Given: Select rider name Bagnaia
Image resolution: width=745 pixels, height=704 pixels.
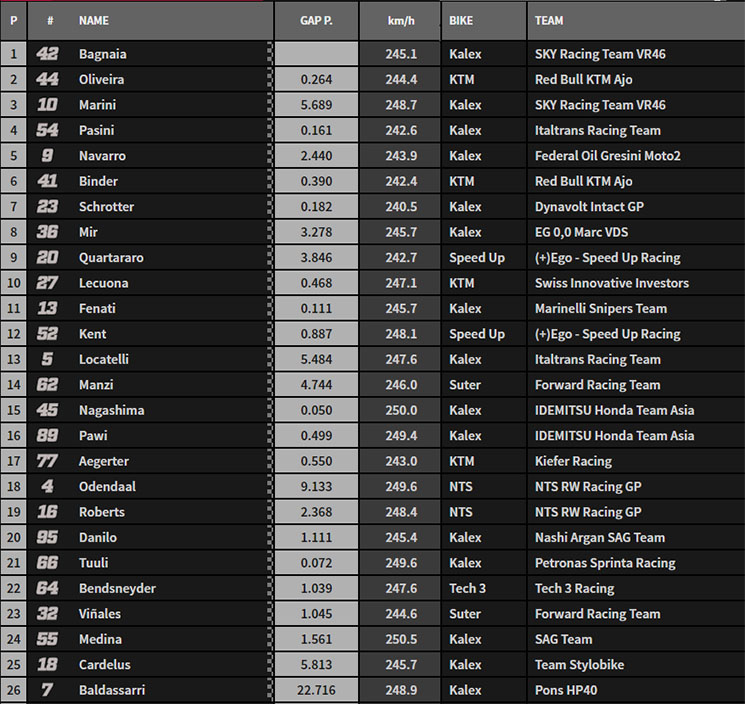Looking at the screenshot, I should [103, 54].
